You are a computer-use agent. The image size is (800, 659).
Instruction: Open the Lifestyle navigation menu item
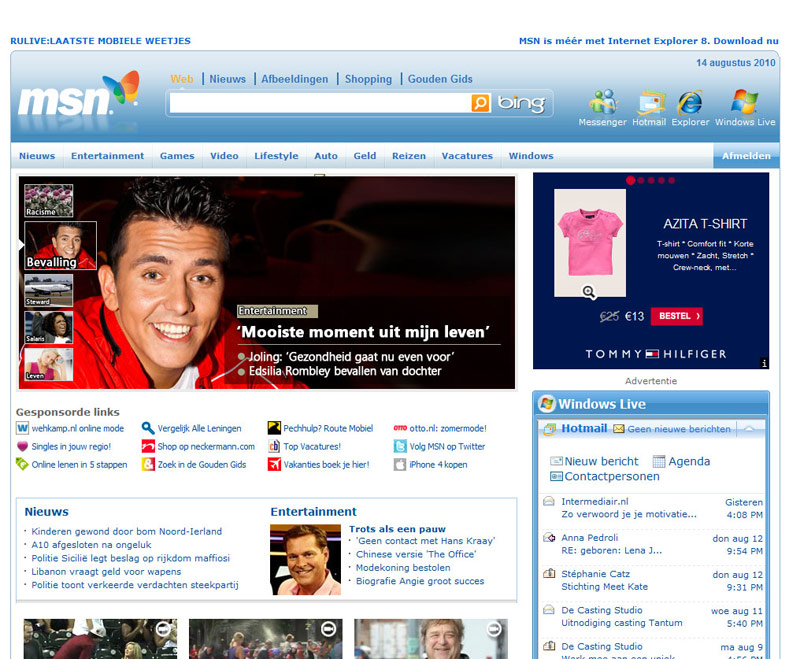tap(276, 156)
